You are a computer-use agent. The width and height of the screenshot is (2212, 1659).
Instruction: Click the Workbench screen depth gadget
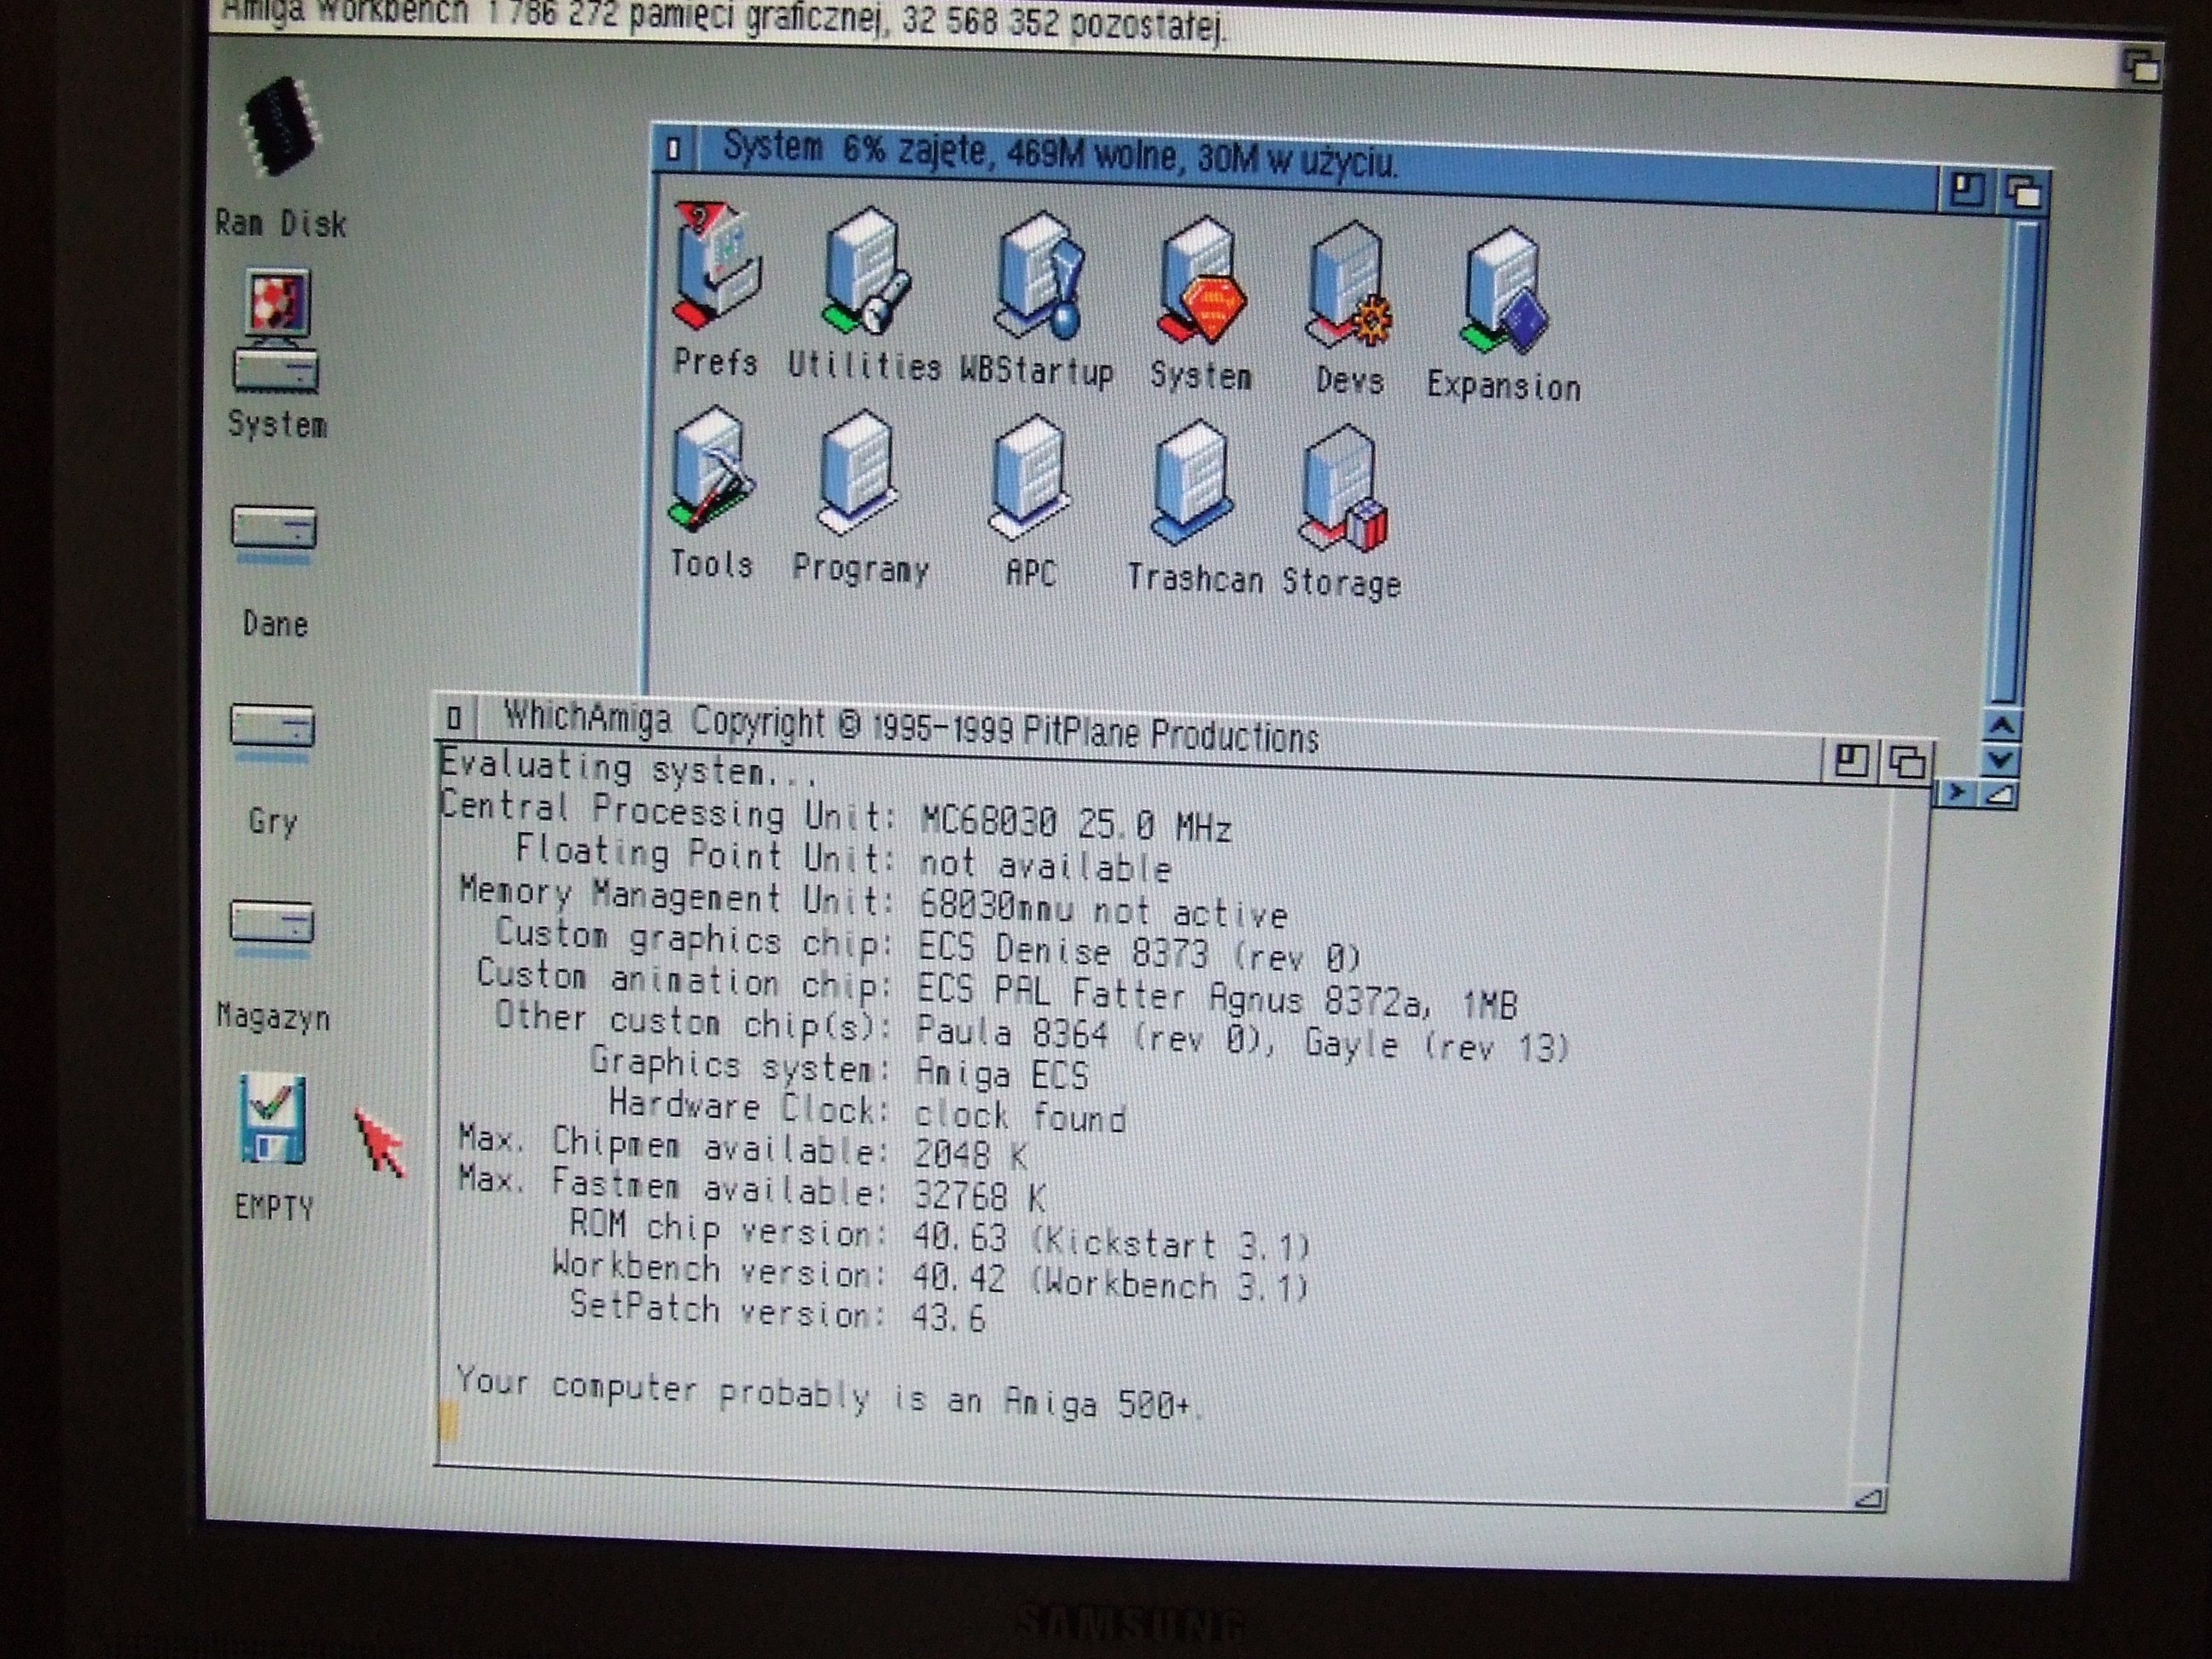coord(2142,67)
